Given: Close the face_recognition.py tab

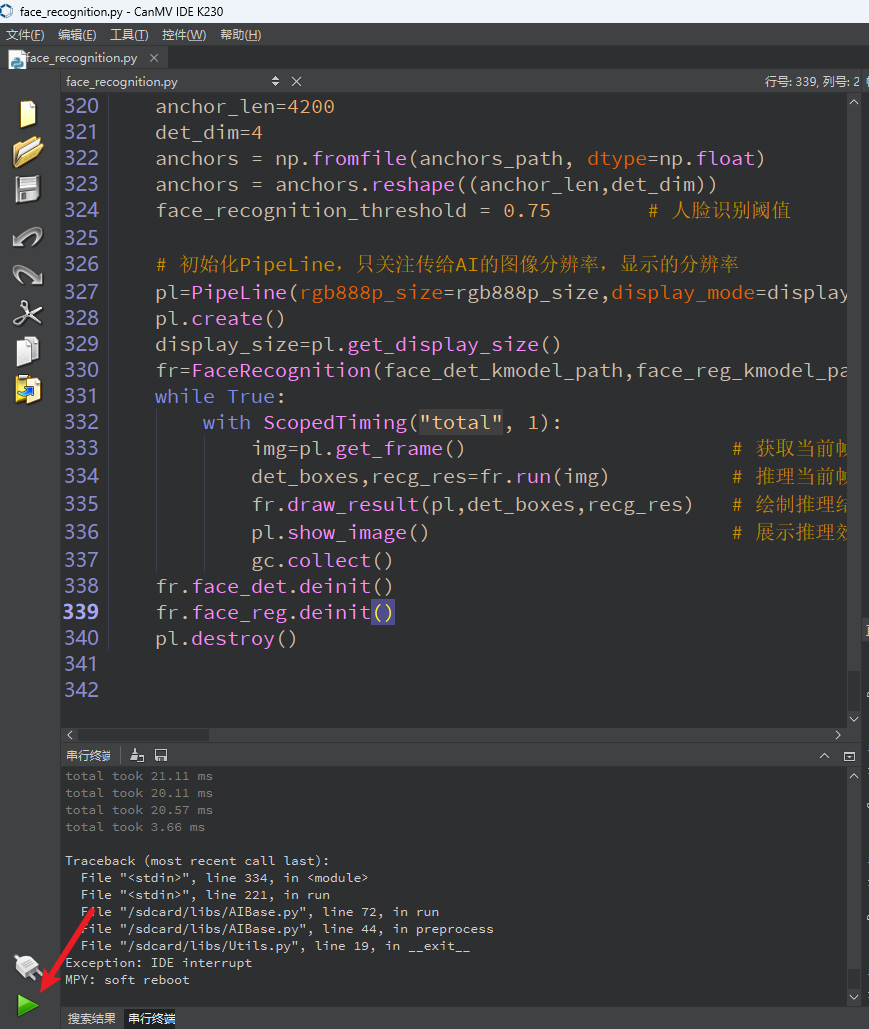Looking at the screenshot, I should click(x=154, y=58).
